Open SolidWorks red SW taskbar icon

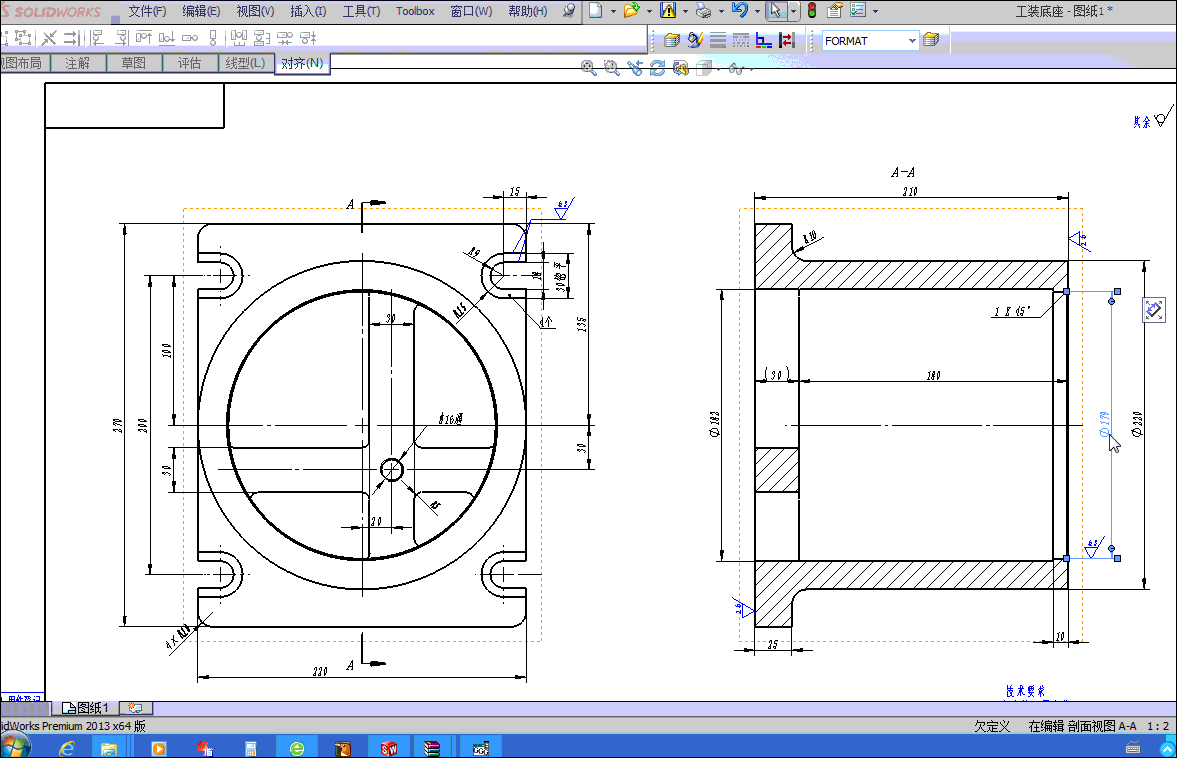coord(389,748)
